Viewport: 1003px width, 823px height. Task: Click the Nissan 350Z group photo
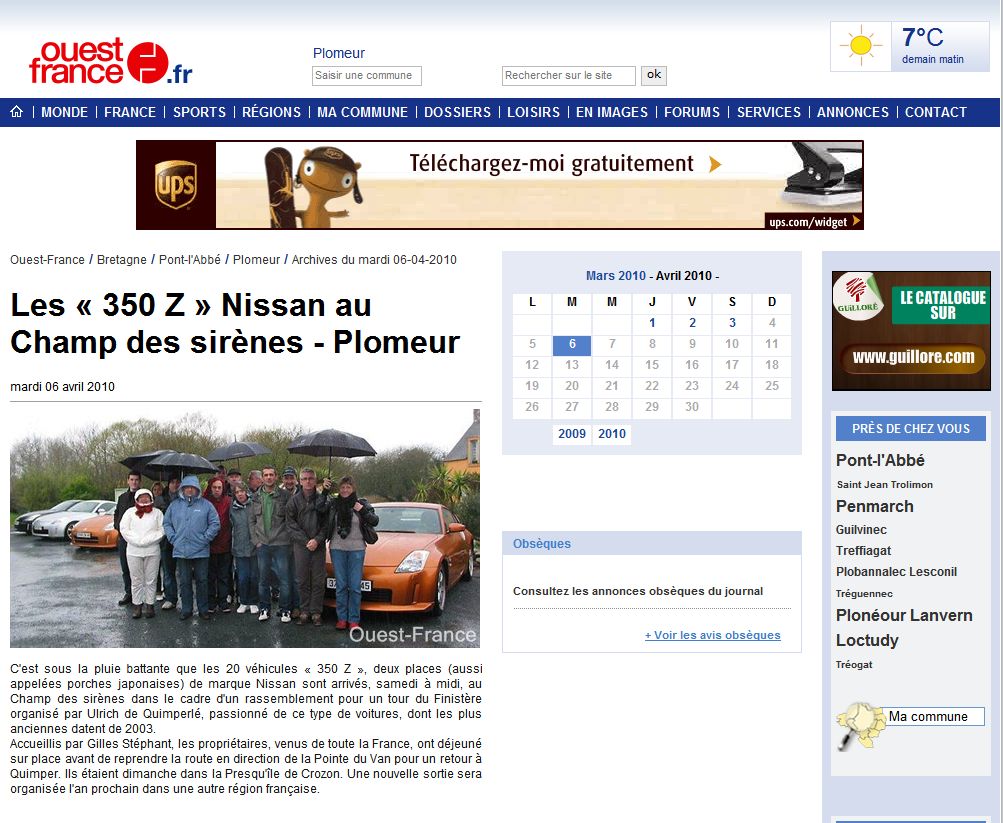pos(245,527)
